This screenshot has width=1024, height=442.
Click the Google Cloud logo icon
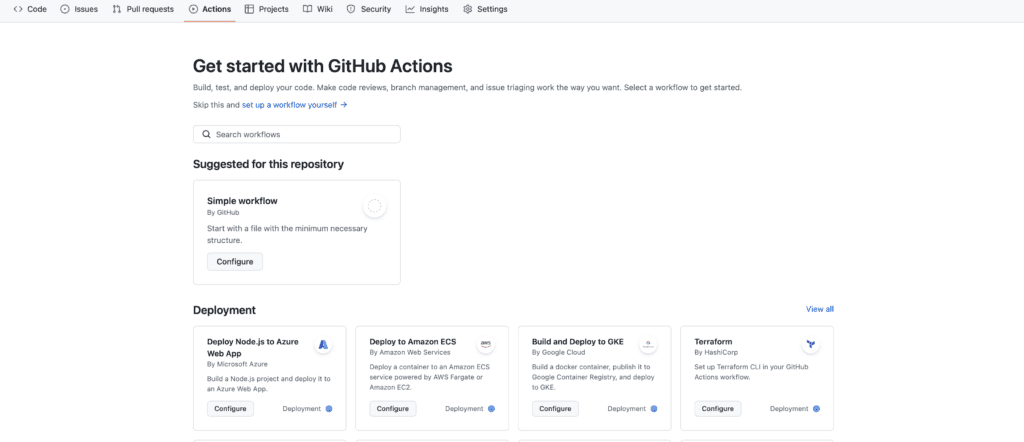tap(648, 344)
